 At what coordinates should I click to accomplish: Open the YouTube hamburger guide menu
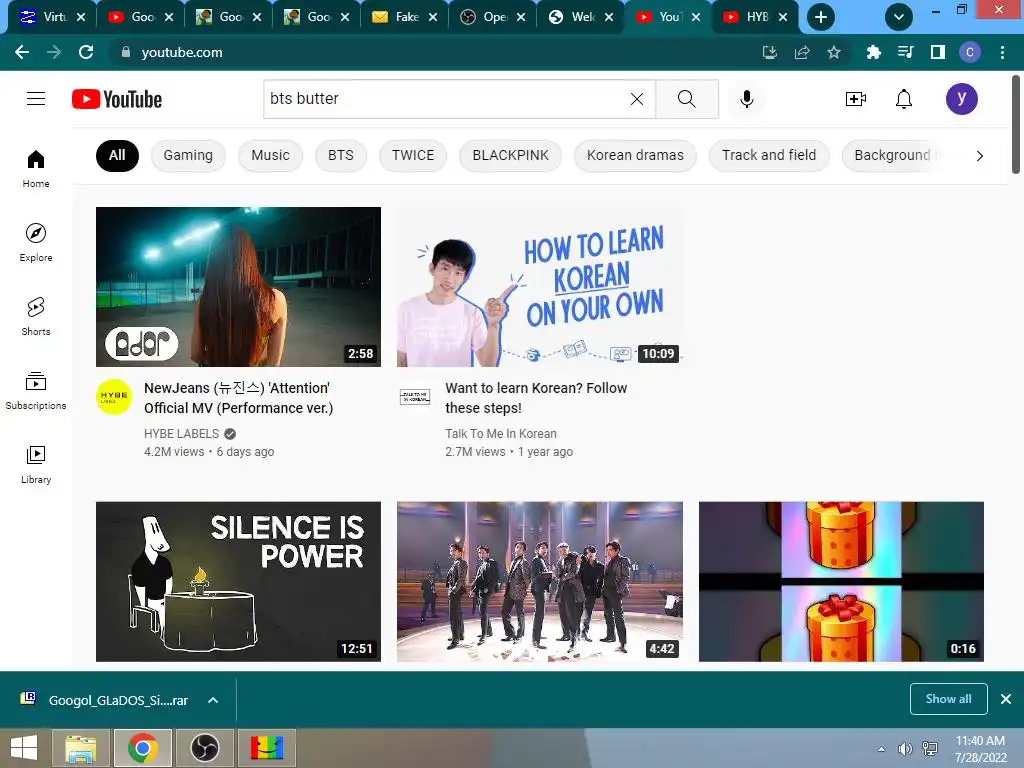click(36, 99)
